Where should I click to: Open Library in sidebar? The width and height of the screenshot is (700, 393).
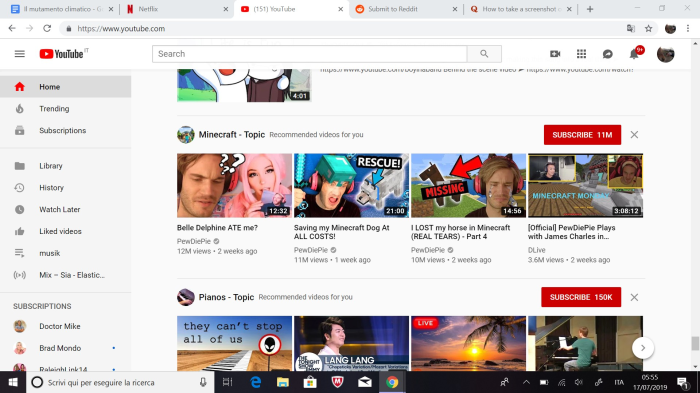point(66,166)
